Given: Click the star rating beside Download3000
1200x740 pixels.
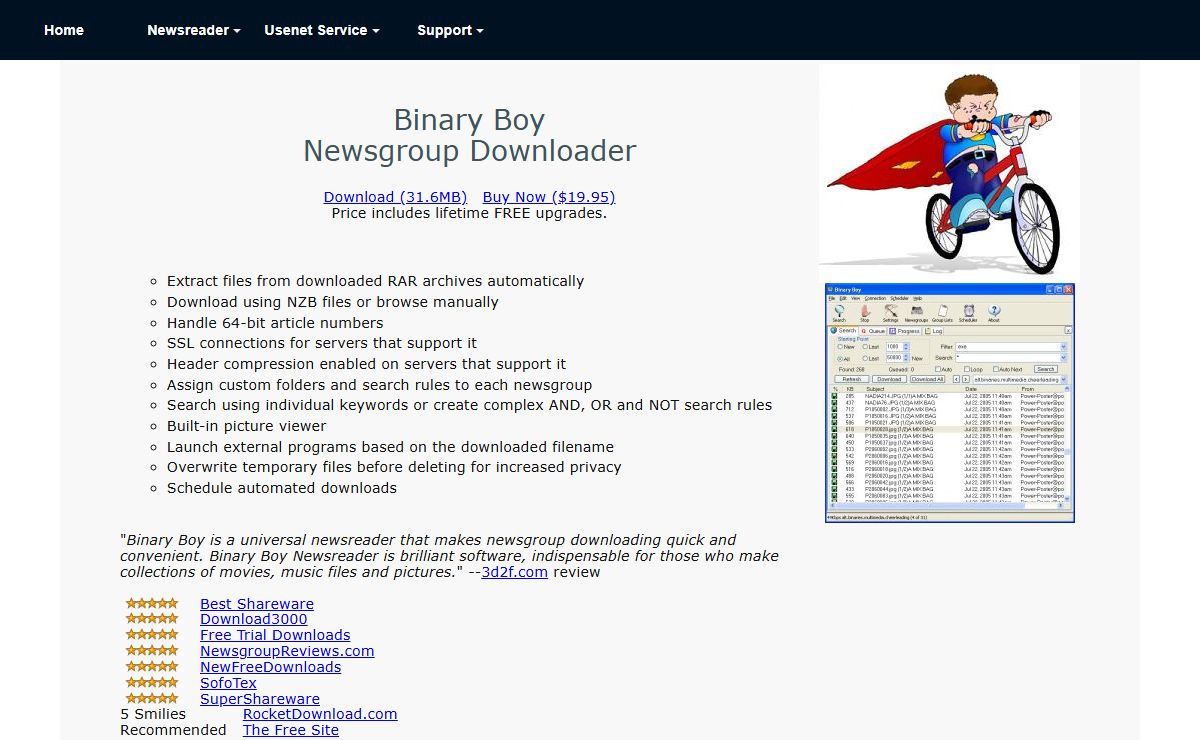Looking at the screenshot, I should click(152, 619).
